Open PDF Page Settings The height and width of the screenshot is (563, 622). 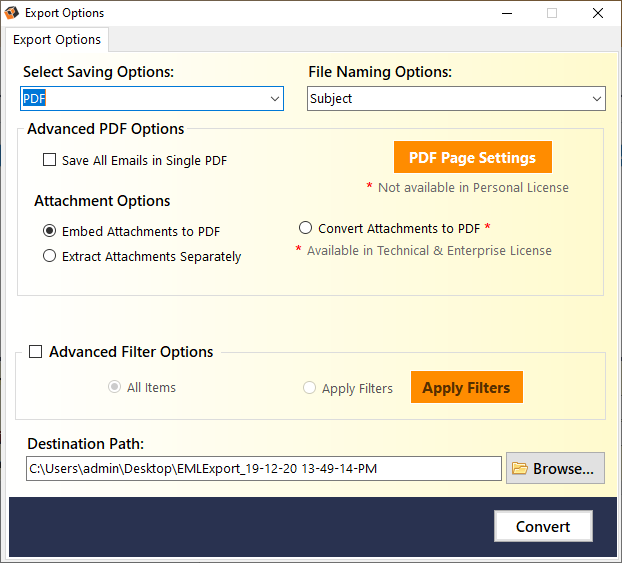pos(473,157)
